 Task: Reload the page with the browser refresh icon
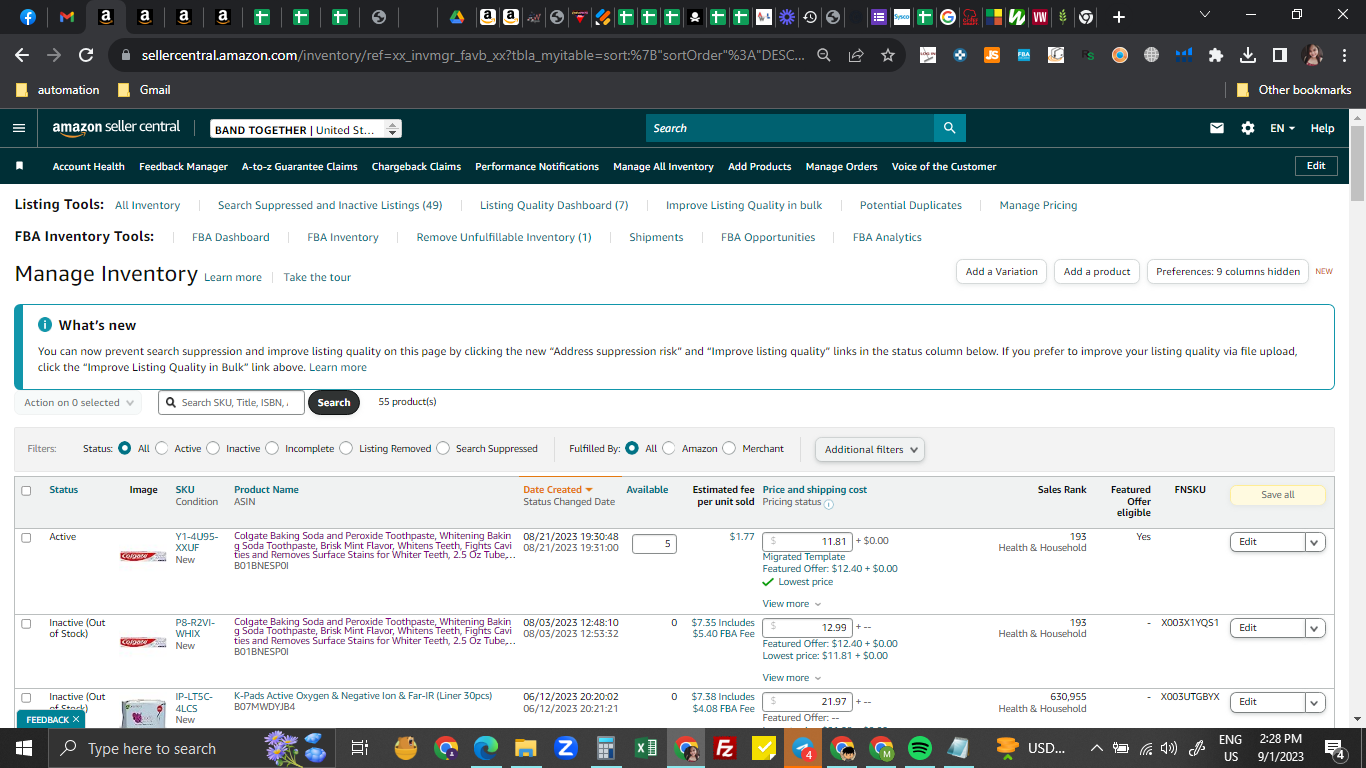pos(86,55)
